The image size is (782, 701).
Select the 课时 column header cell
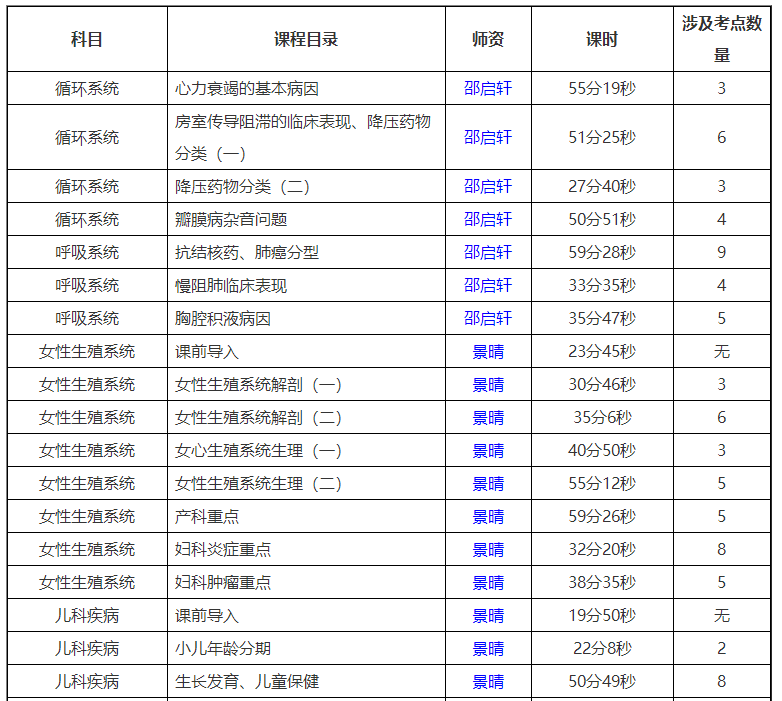click(601, 40)
